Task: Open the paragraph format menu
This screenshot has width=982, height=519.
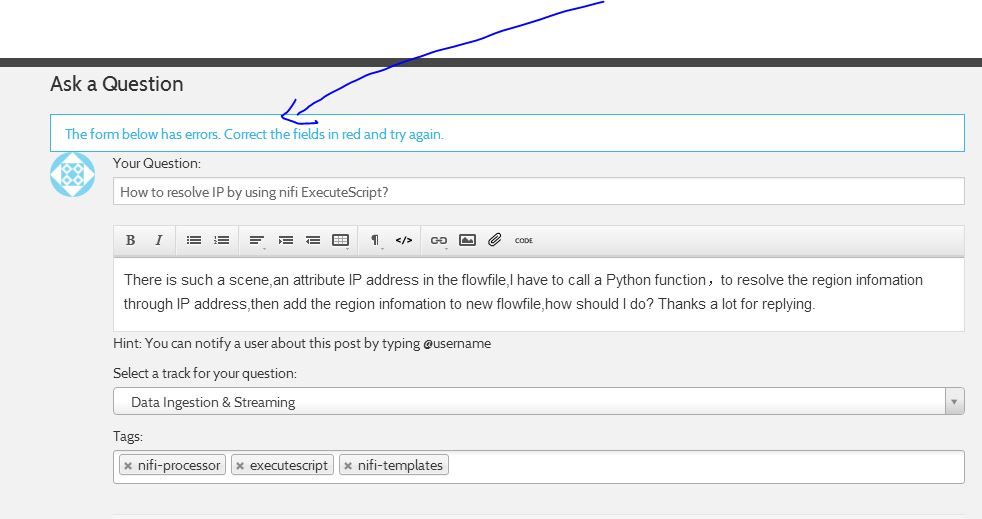Action: pyautogui.click(x=375, y=240)
